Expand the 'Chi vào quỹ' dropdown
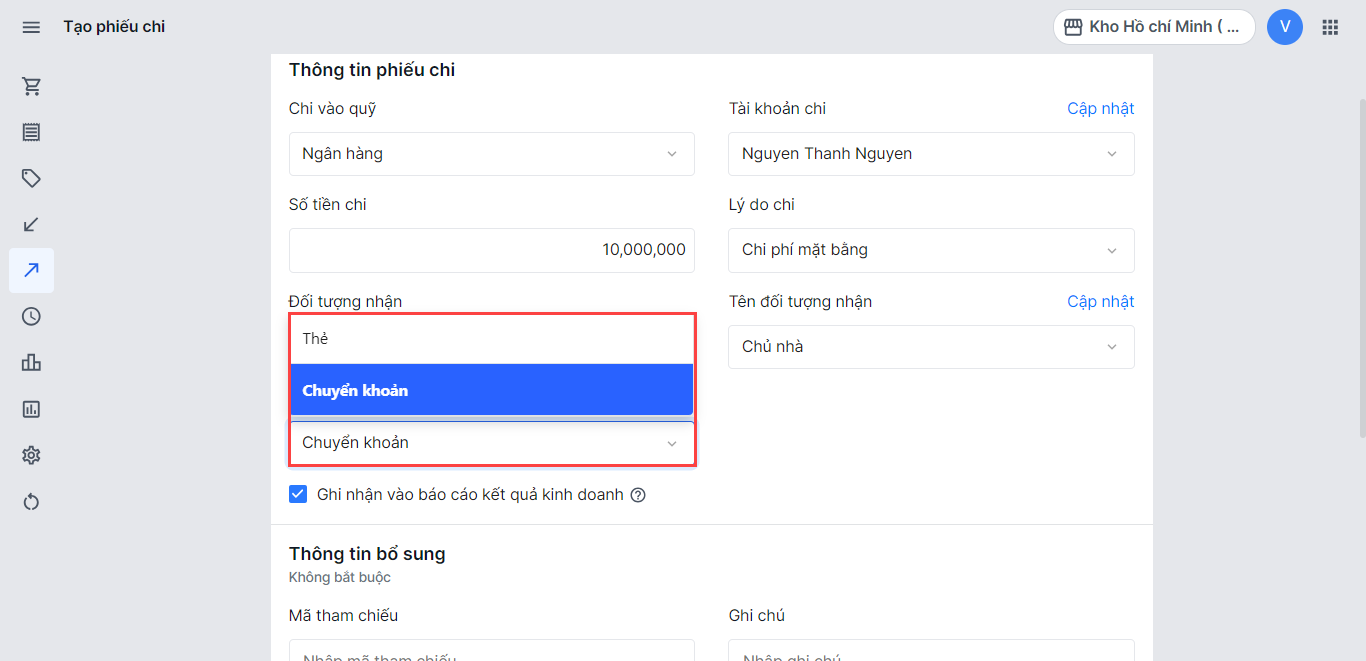Image resolution: width=1366 pixels, height=661 pixels. point(491,154)
